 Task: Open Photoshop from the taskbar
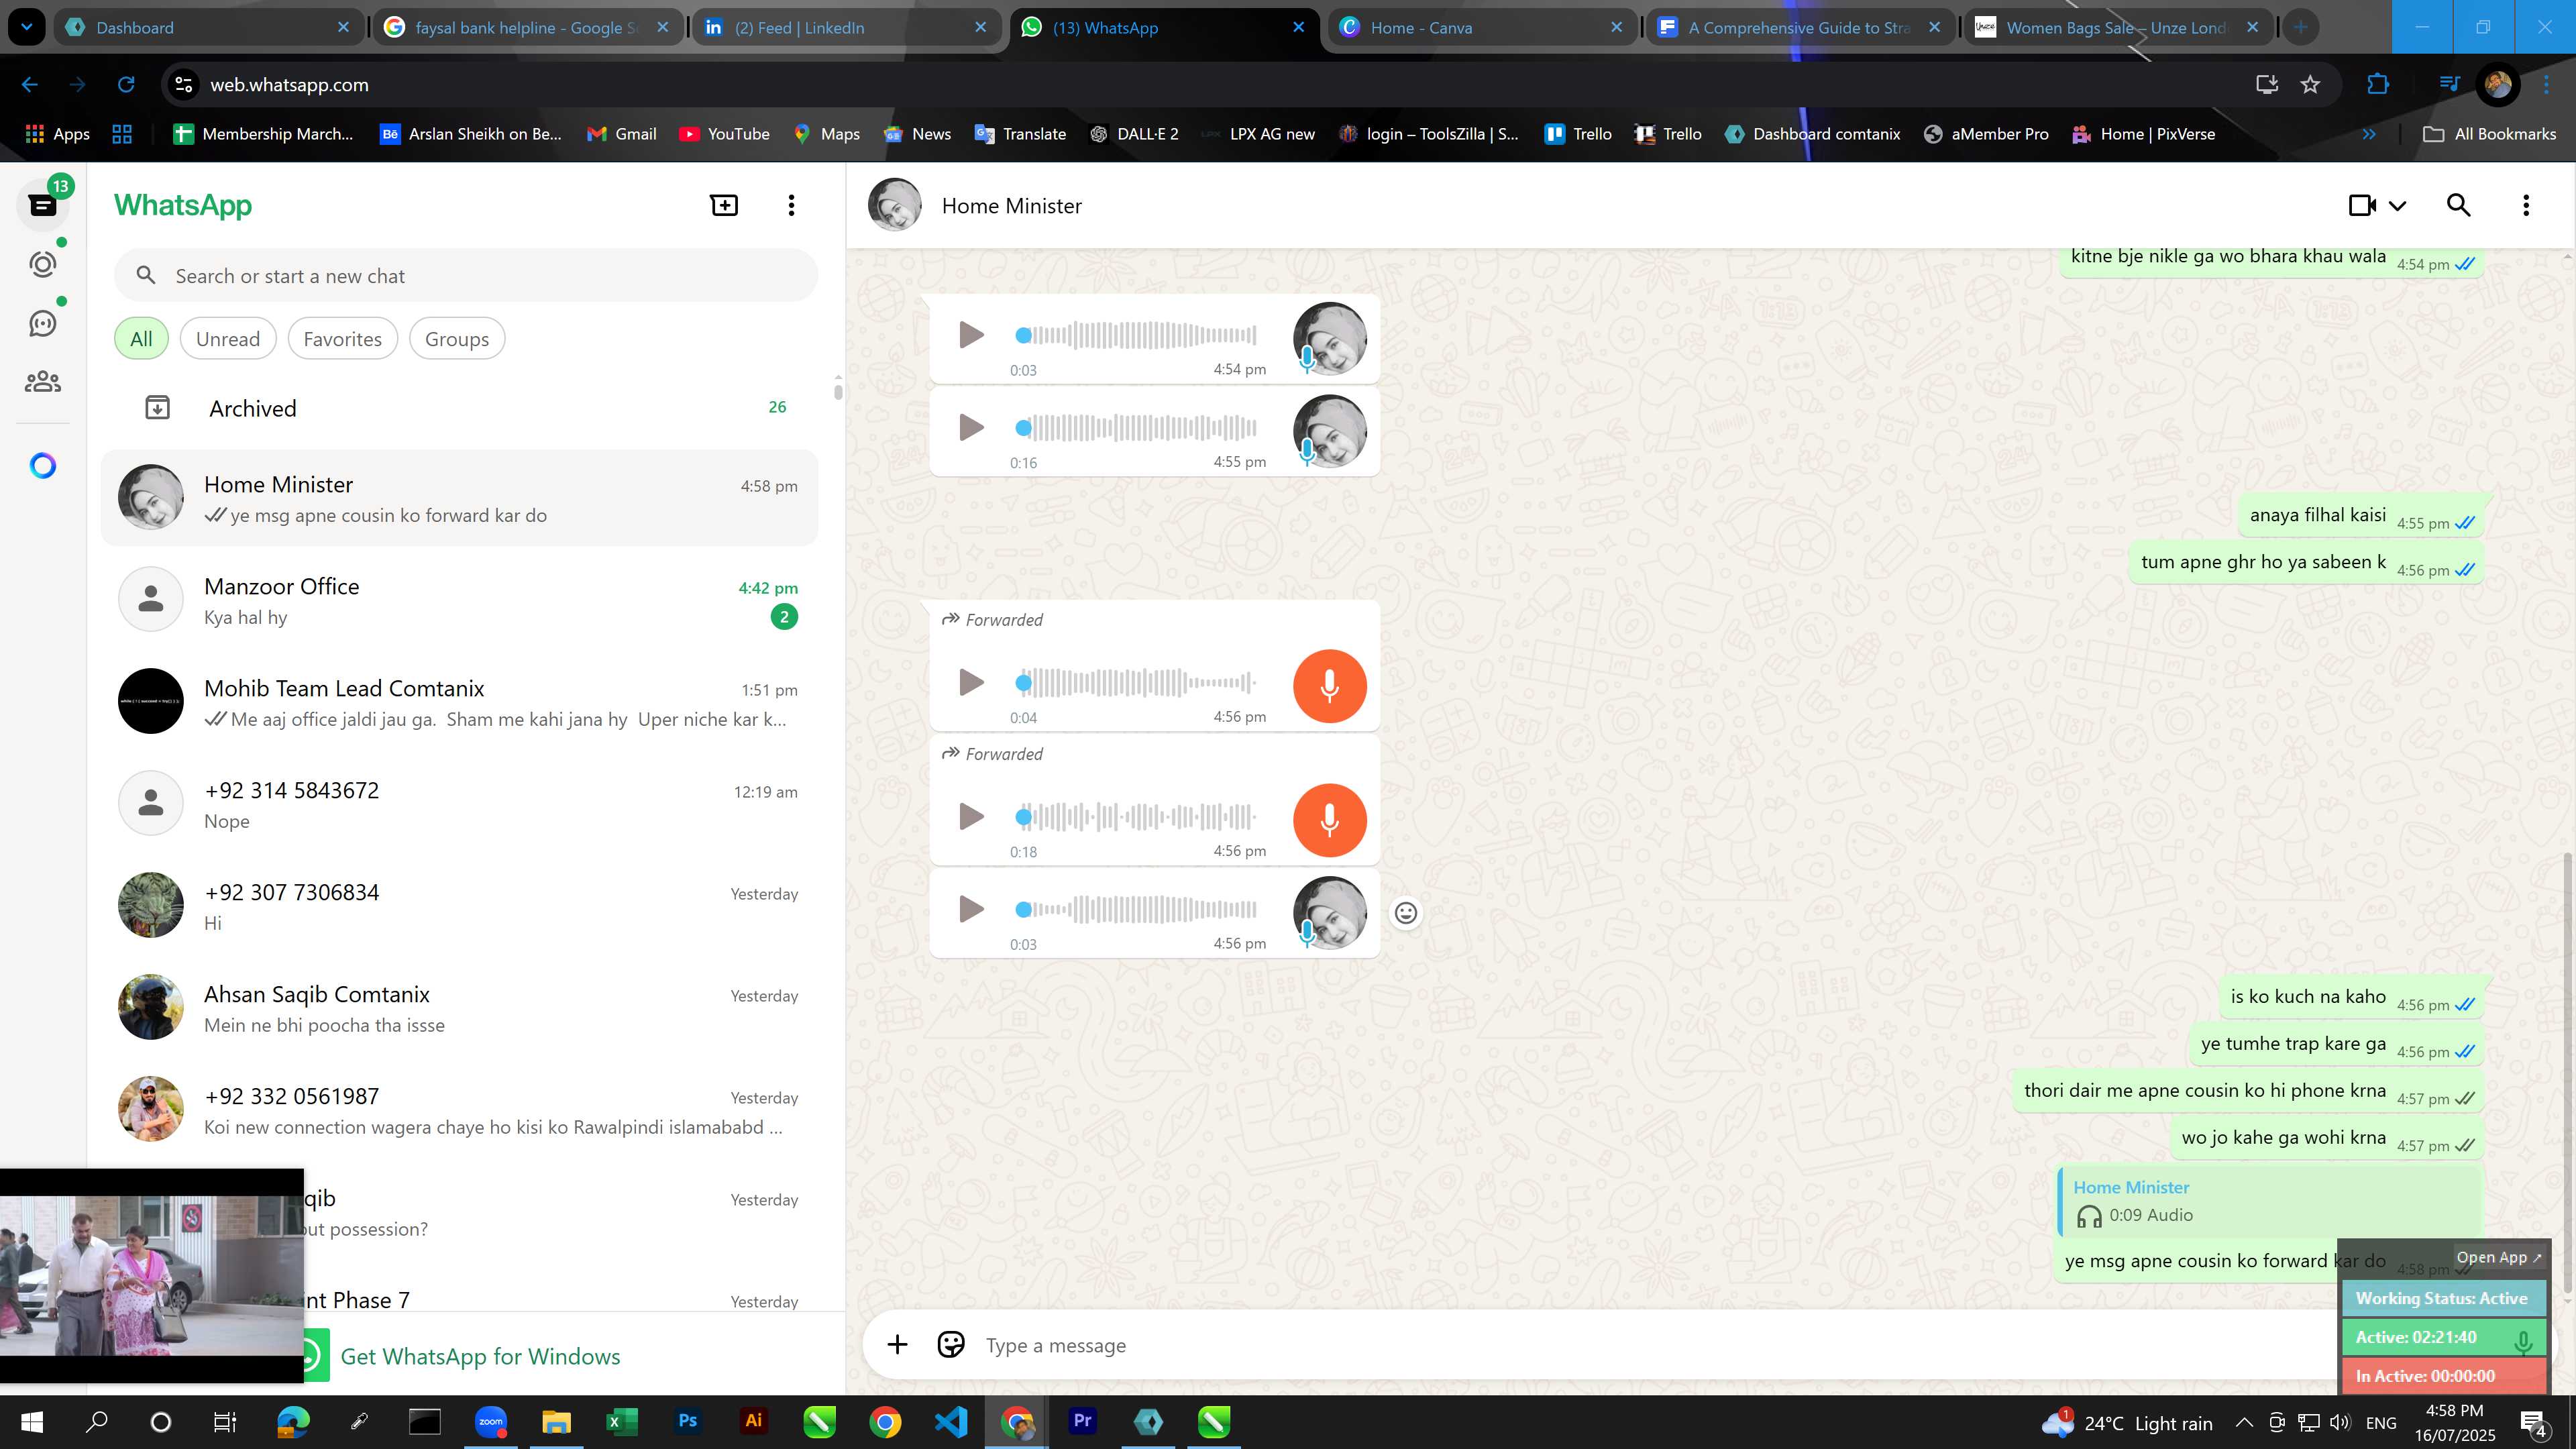(x=687, y=1421)
